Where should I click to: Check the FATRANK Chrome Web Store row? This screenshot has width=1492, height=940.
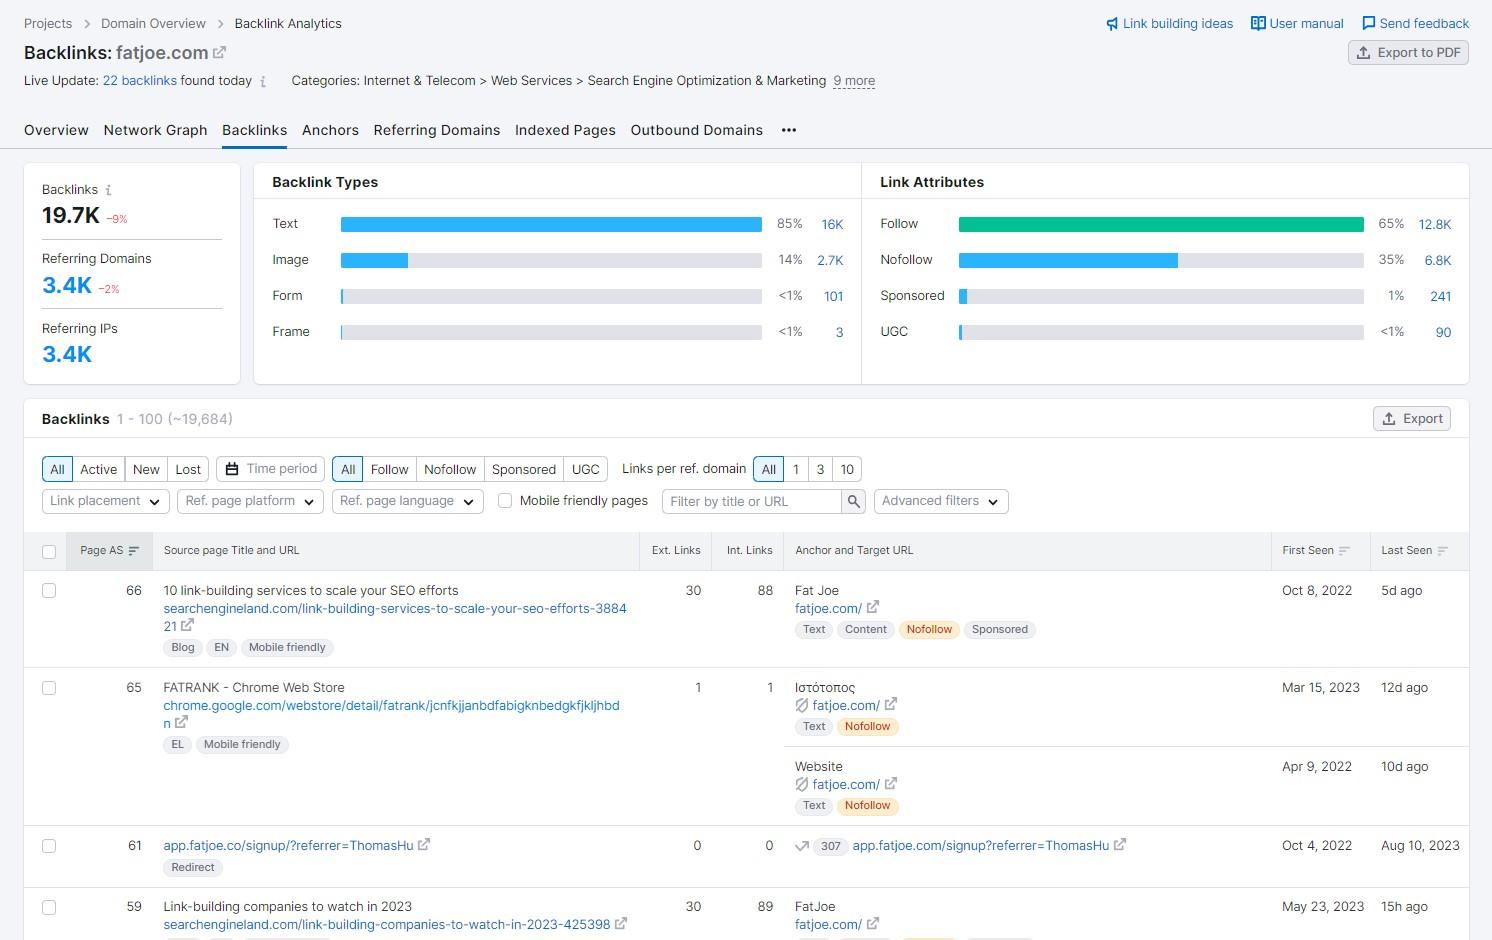click(49, 688)
